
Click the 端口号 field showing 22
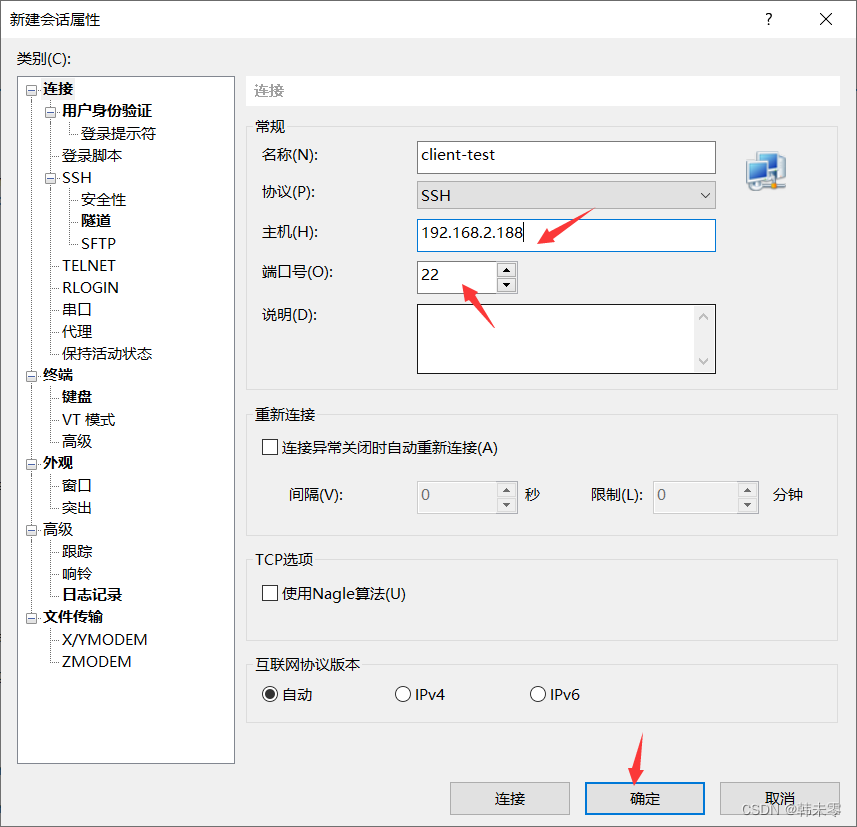457,277
